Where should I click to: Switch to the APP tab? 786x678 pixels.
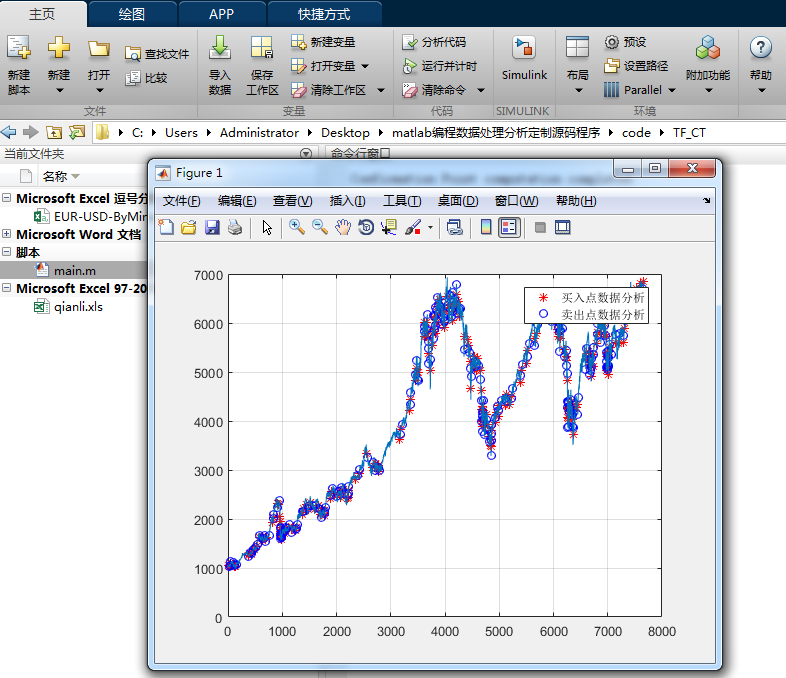click(222, 14)
